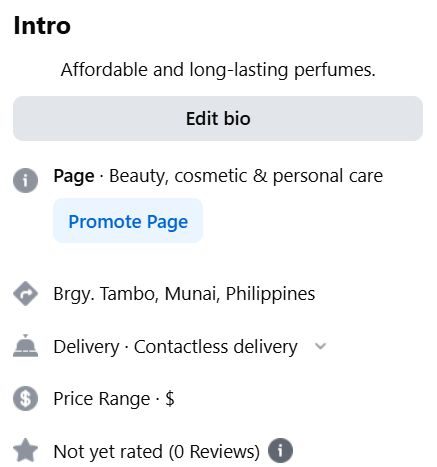Click the dollar coin Price Range icon

[x=25, y=398]
